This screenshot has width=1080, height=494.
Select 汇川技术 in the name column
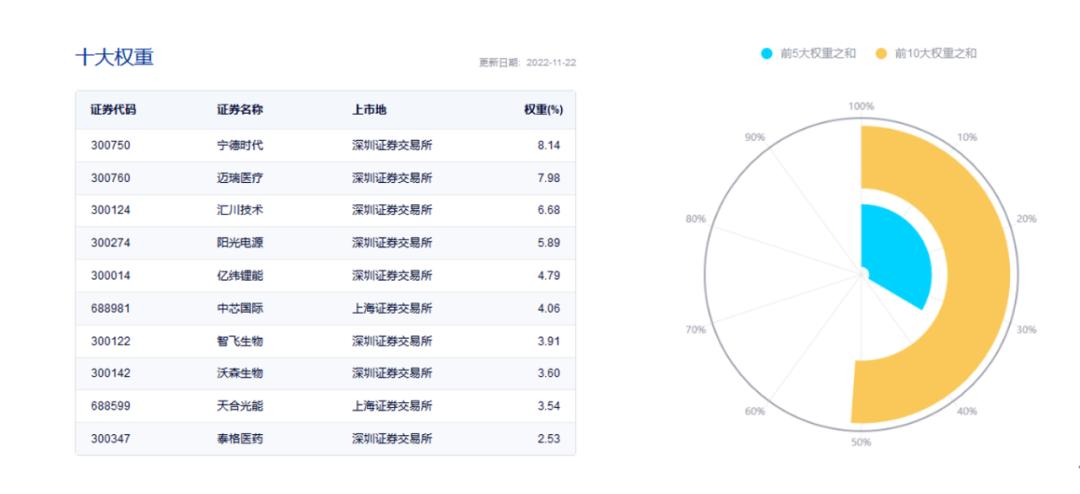(x=240, y=210)
